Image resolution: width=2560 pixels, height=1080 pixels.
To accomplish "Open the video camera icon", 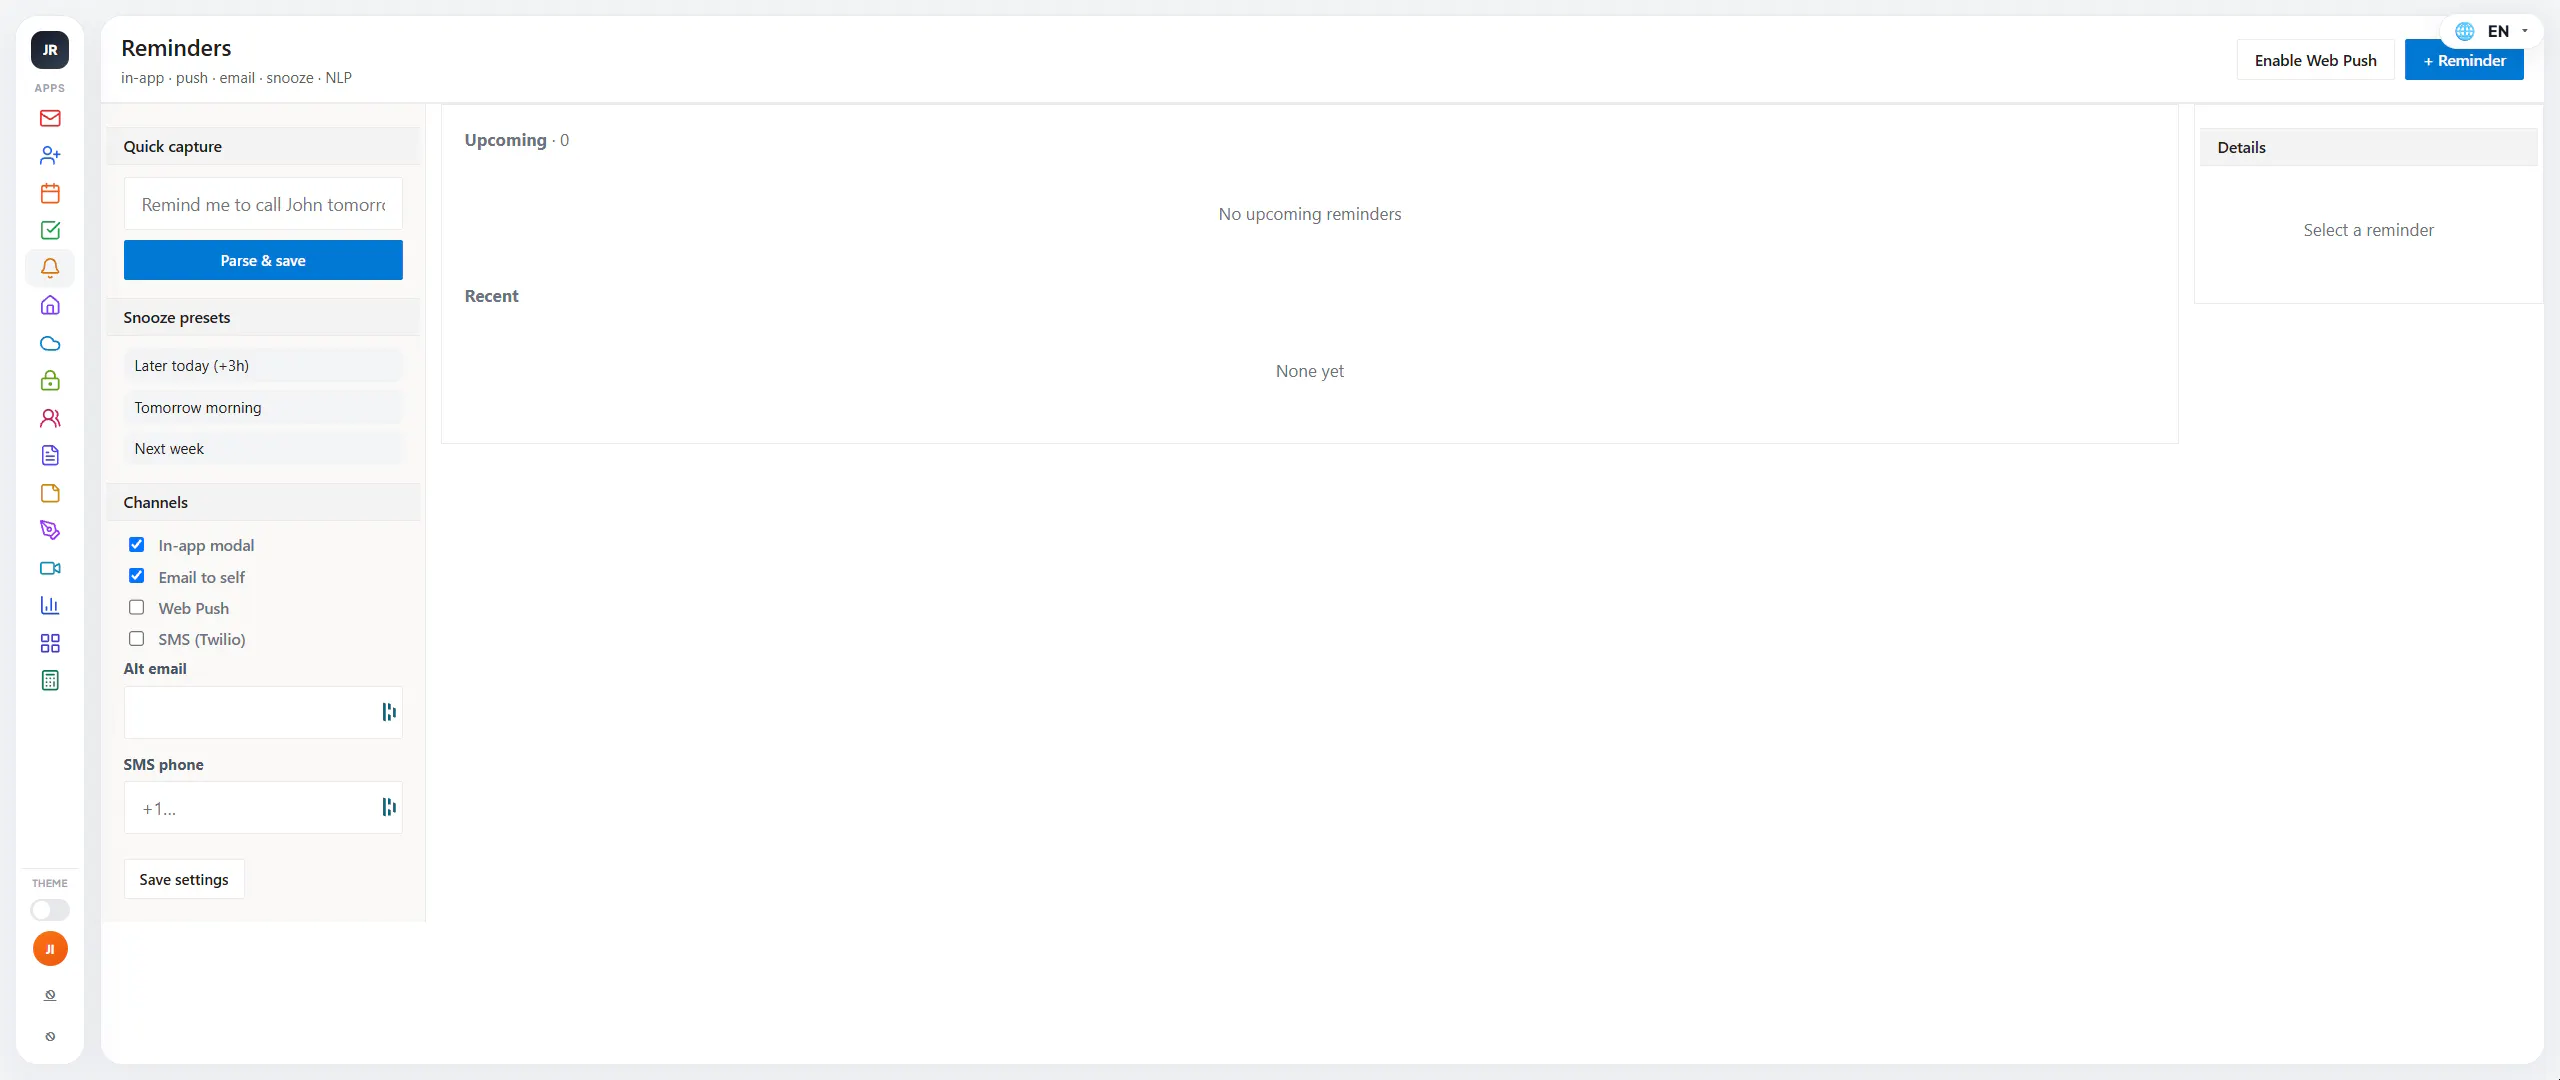I will (x=50, y=568).
